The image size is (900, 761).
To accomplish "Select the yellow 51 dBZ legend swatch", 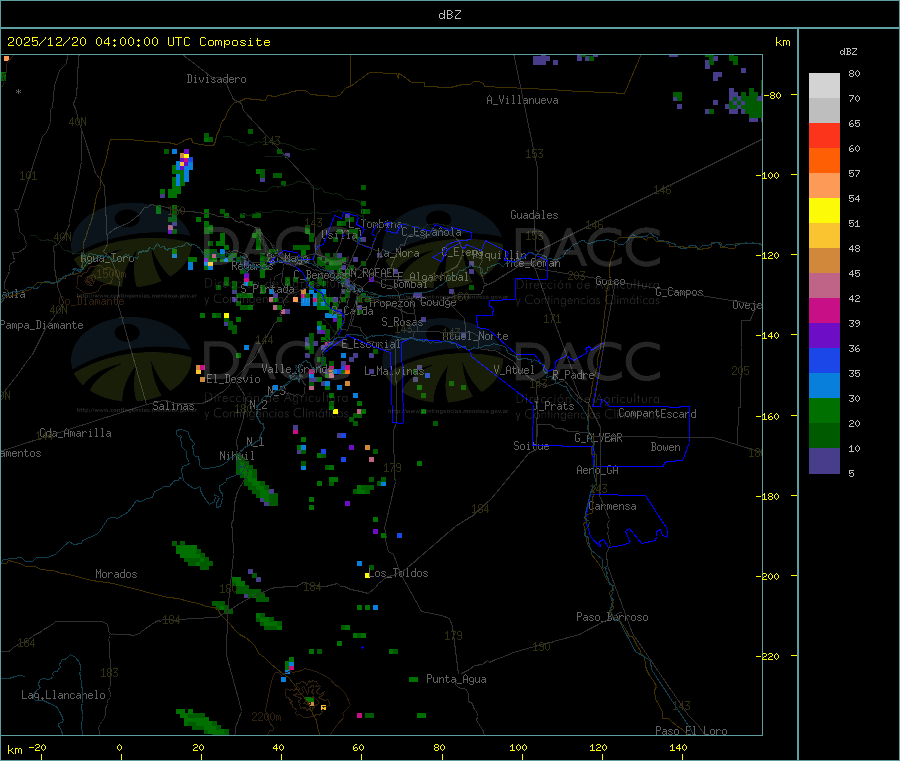I will pyautogui.click(x=824, y=211).
